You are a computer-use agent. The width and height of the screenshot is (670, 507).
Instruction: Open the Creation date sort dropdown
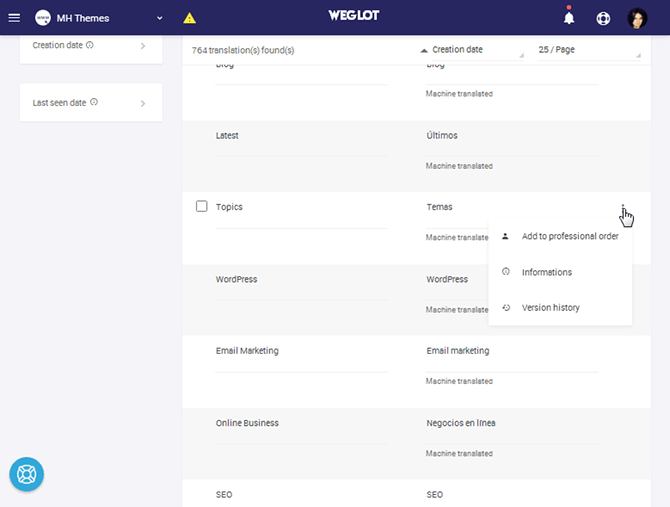(x=477, y=50)
